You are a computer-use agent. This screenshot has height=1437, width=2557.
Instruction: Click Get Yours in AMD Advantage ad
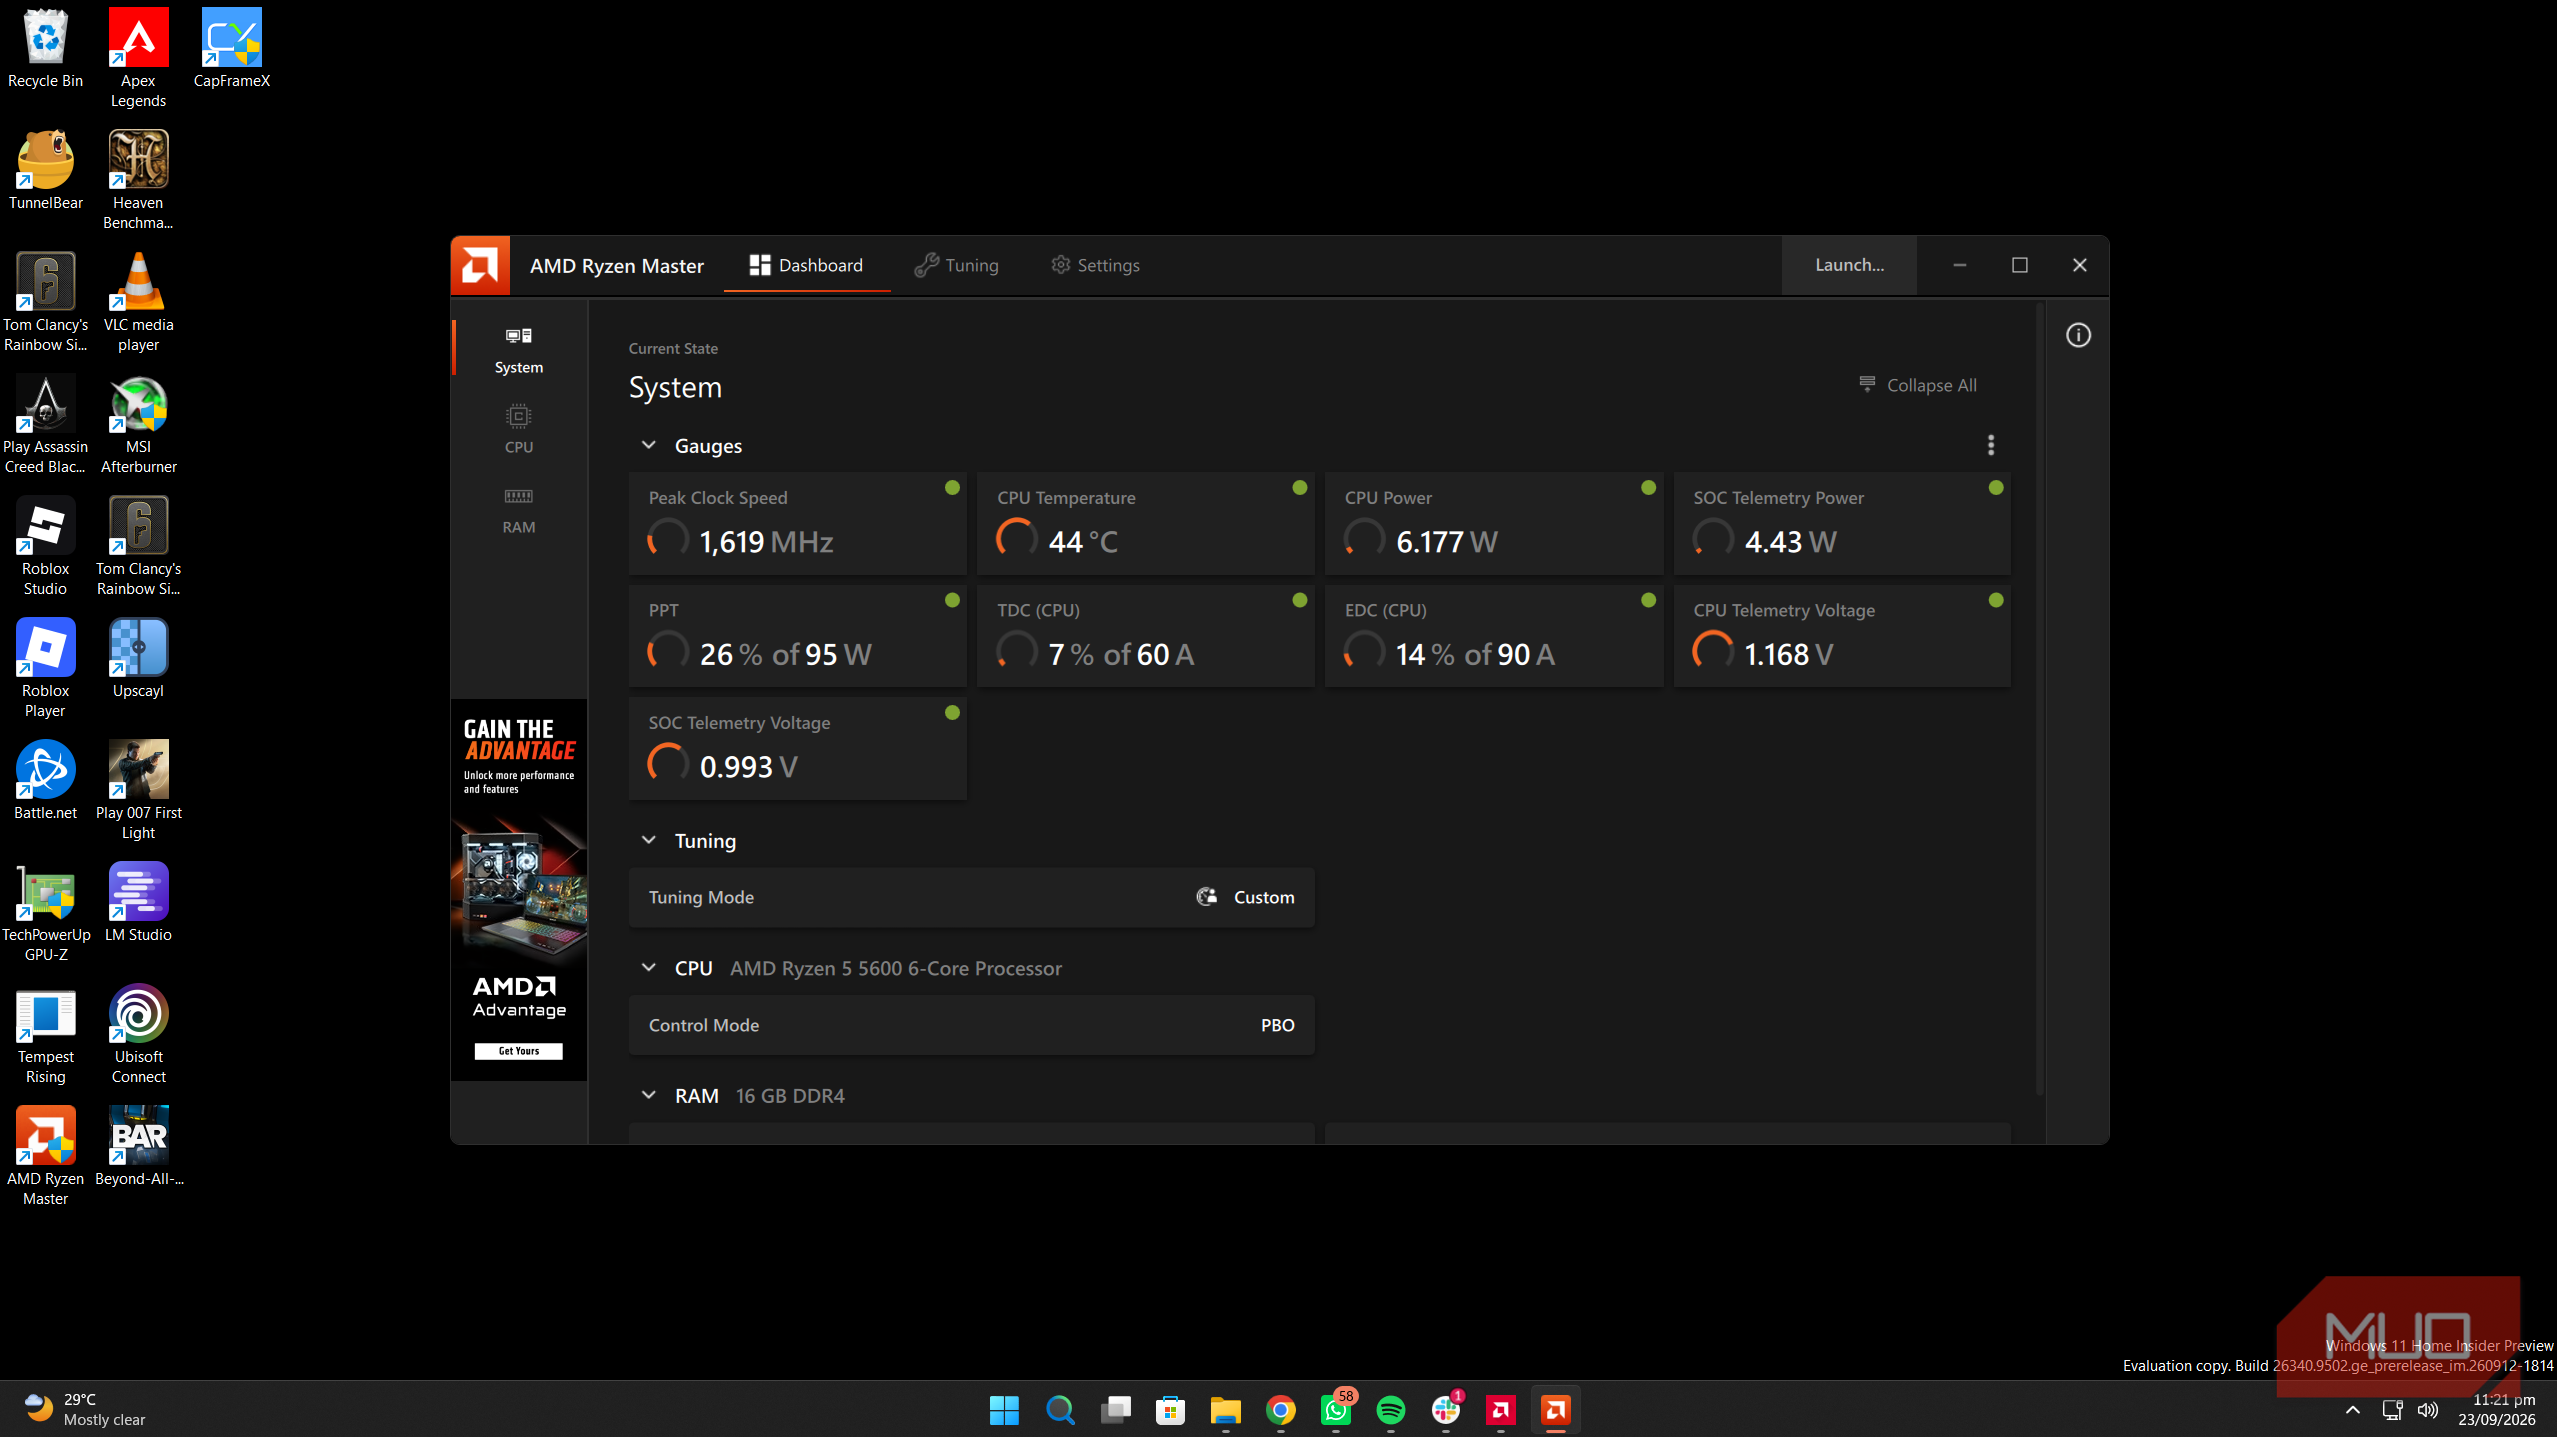(518, 1051)
